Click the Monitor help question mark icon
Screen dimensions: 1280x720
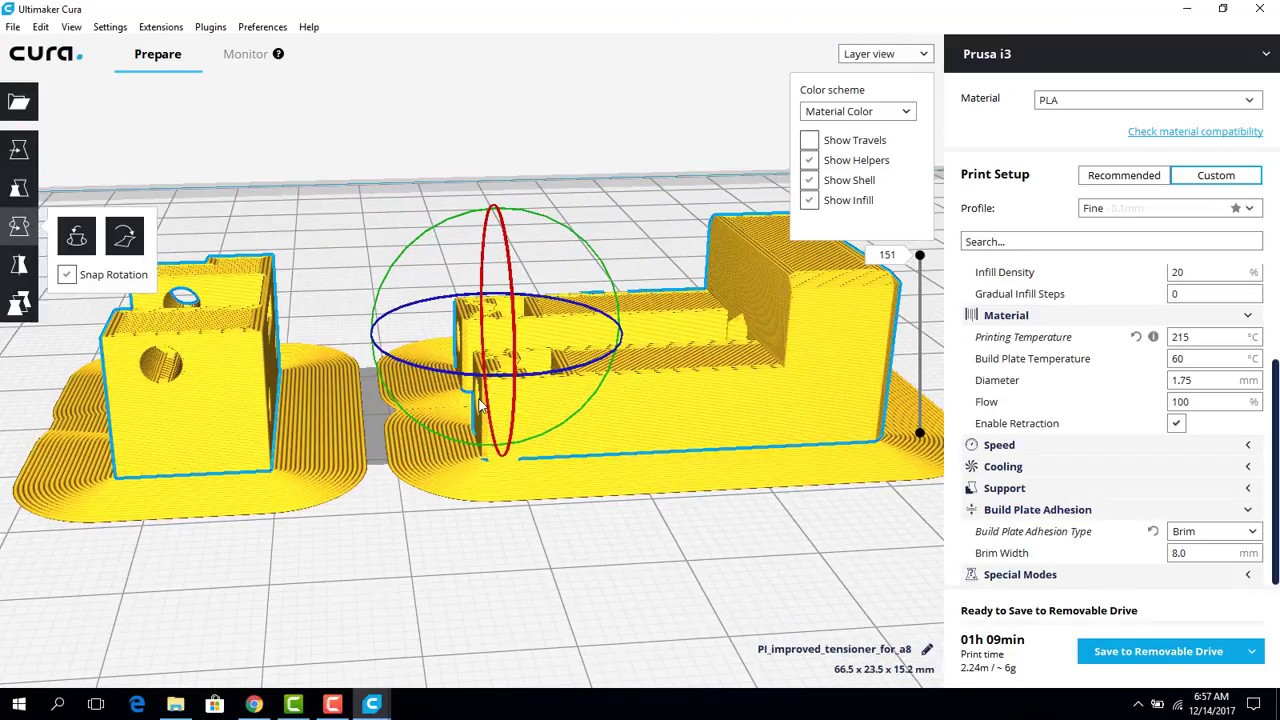(x=278, y=54)
